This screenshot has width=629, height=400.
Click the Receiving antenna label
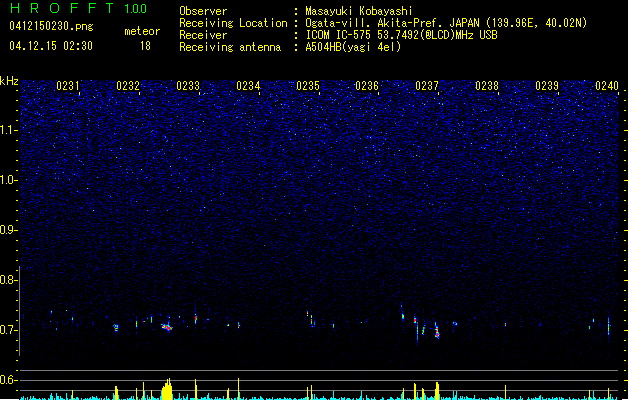coord(230,47)
